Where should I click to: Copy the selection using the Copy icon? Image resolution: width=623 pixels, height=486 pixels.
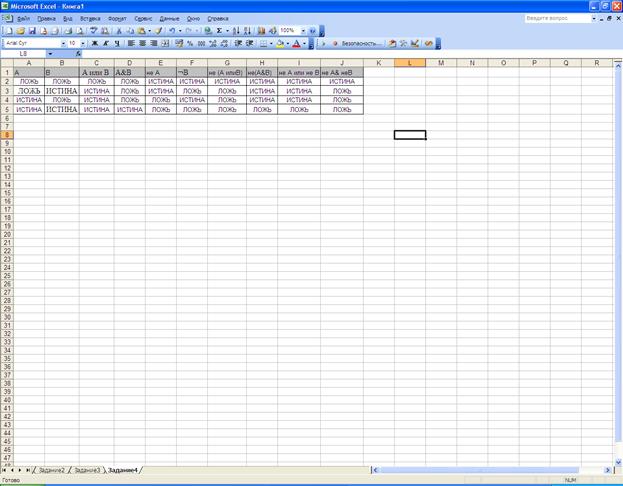tap(130, 31)
